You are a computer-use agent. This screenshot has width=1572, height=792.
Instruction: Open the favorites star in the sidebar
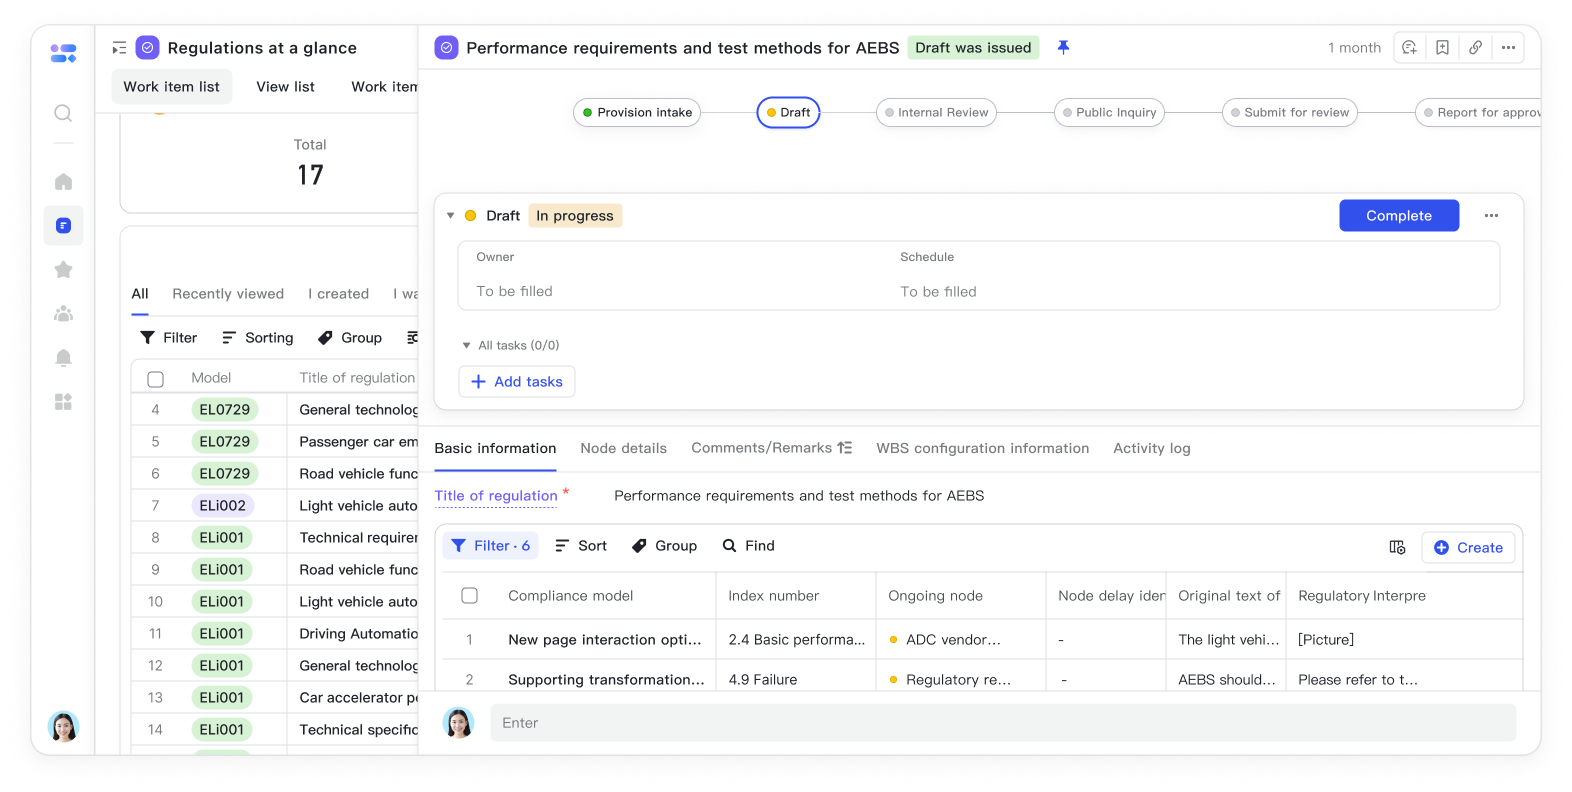pos(63,270)
